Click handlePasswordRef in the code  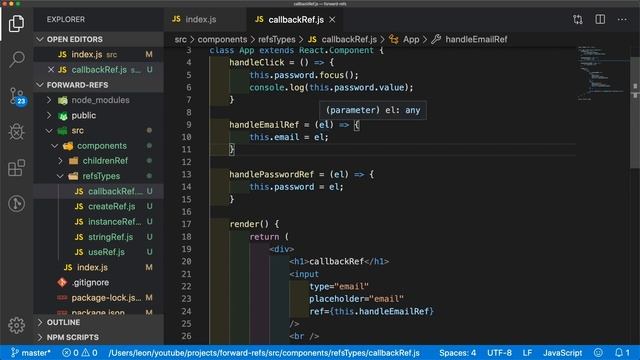271,174
